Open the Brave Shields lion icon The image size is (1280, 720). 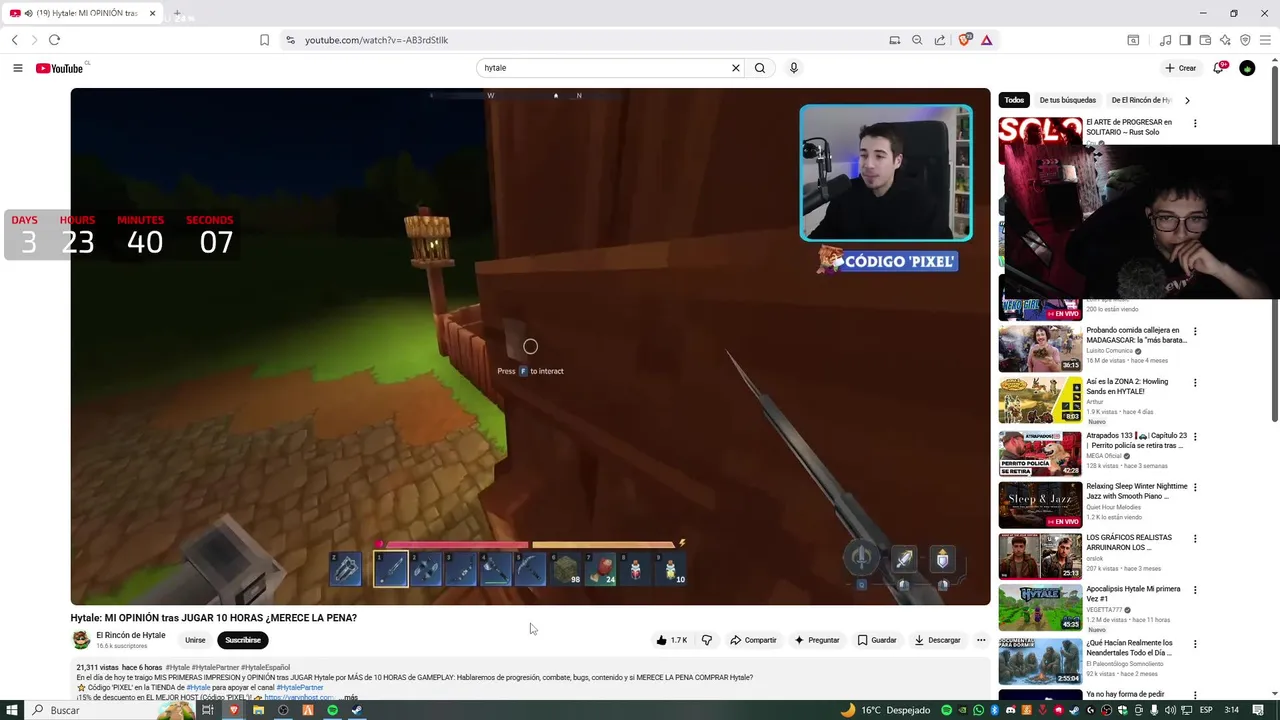click(965, 40)
